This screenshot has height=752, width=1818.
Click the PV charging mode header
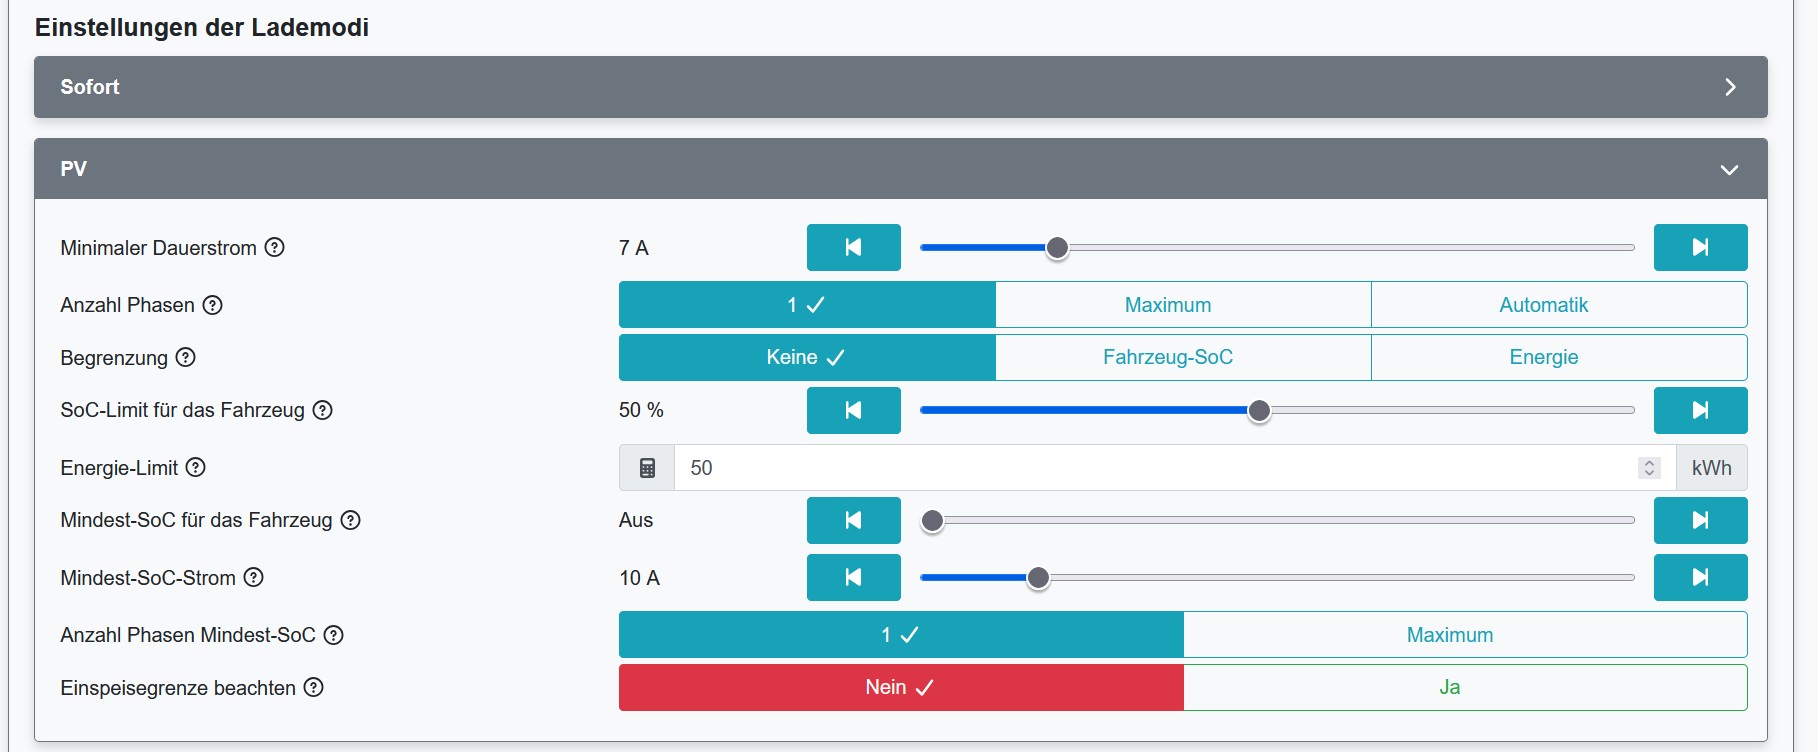pyautogui.click(x=901, y=168)
